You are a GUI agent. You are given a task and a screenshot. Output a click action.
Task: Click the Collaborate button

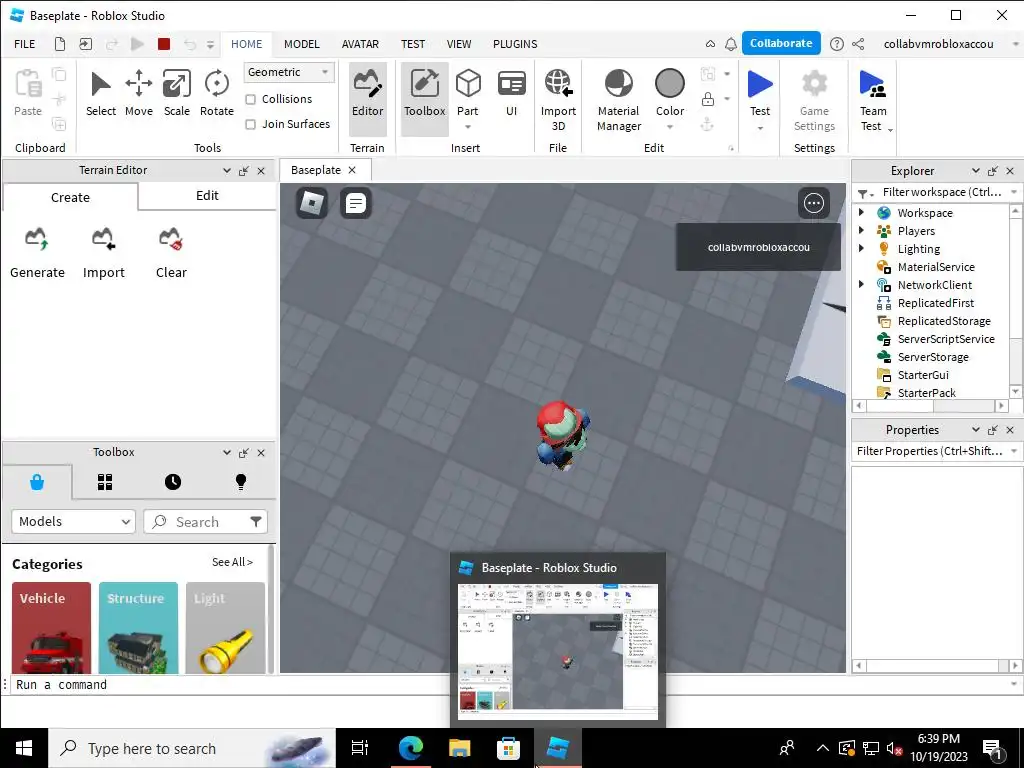click(x=781, y=43)
